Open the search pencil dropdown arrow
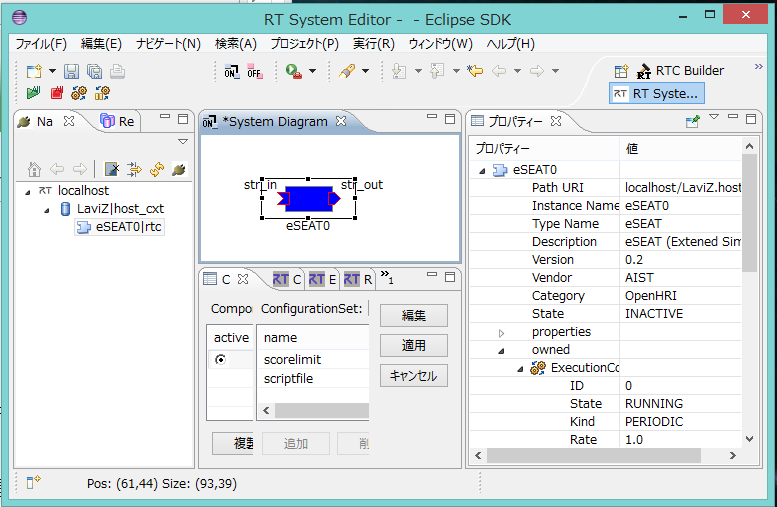This screenshot has height=507, width=777. click(365, 71)
